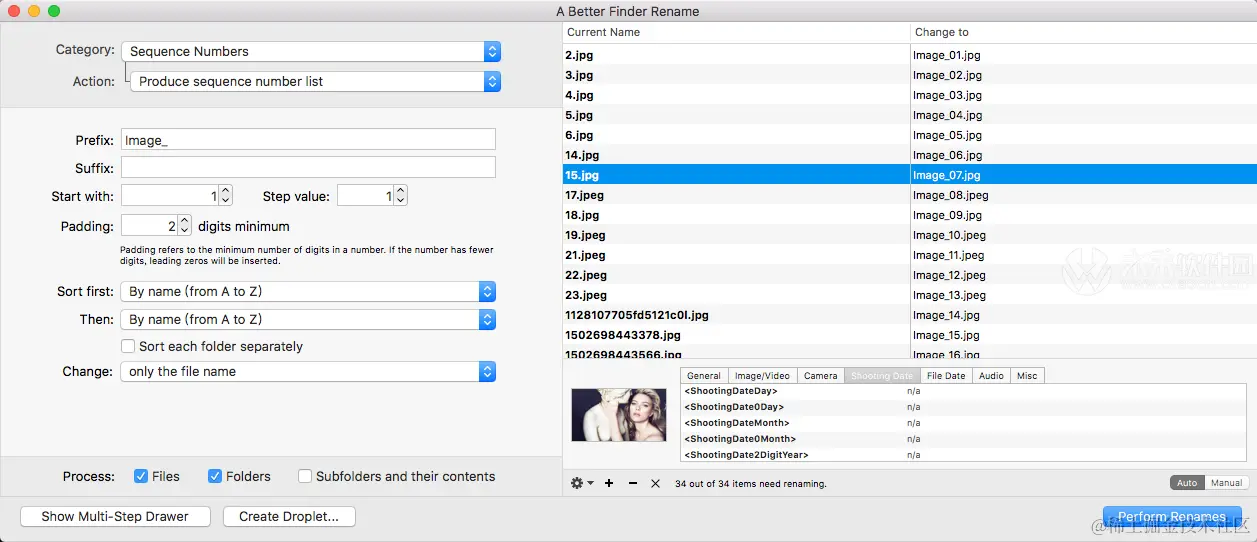Click Perform Renames button
This screenshot has width=1257, height=542.
[1172, 516]
